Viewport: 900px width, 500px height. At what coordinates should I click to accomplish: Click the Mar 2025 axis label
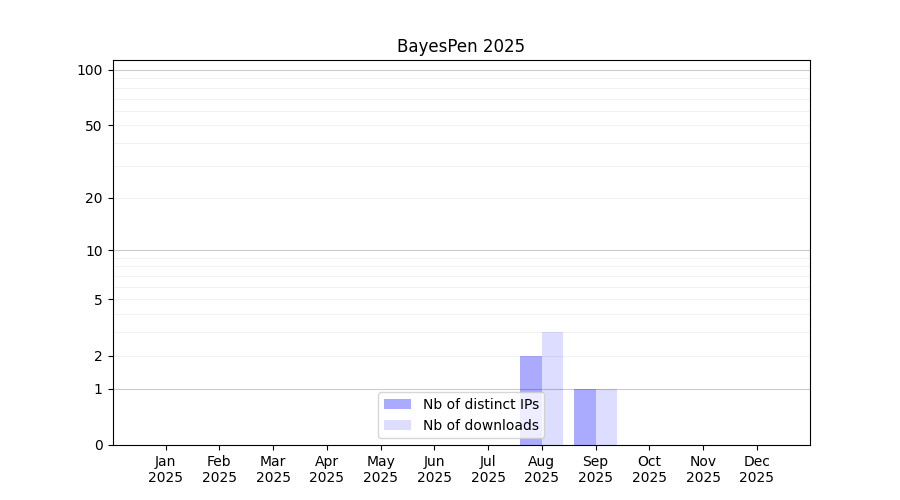(273, 469)
